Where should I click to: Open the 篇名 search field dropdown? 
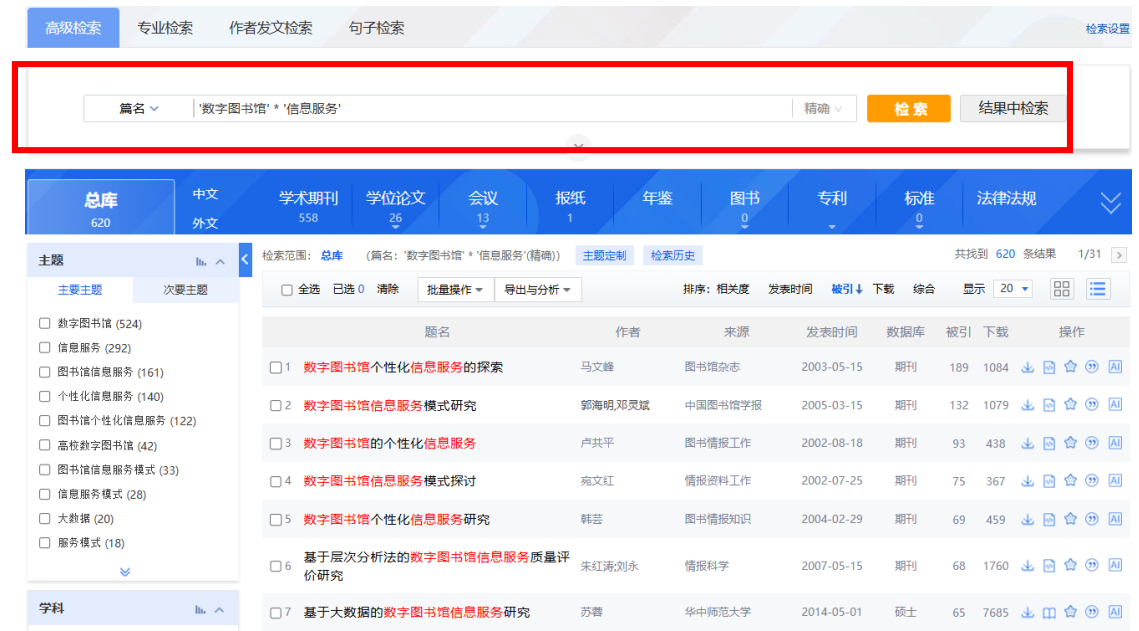click(139, 109)
